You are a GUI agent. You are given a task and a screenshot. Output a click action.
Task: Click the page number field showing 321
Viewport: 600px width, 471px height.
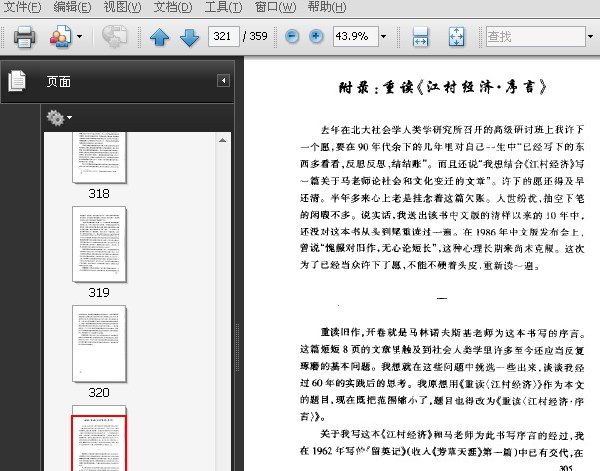[x=224, y=36]
